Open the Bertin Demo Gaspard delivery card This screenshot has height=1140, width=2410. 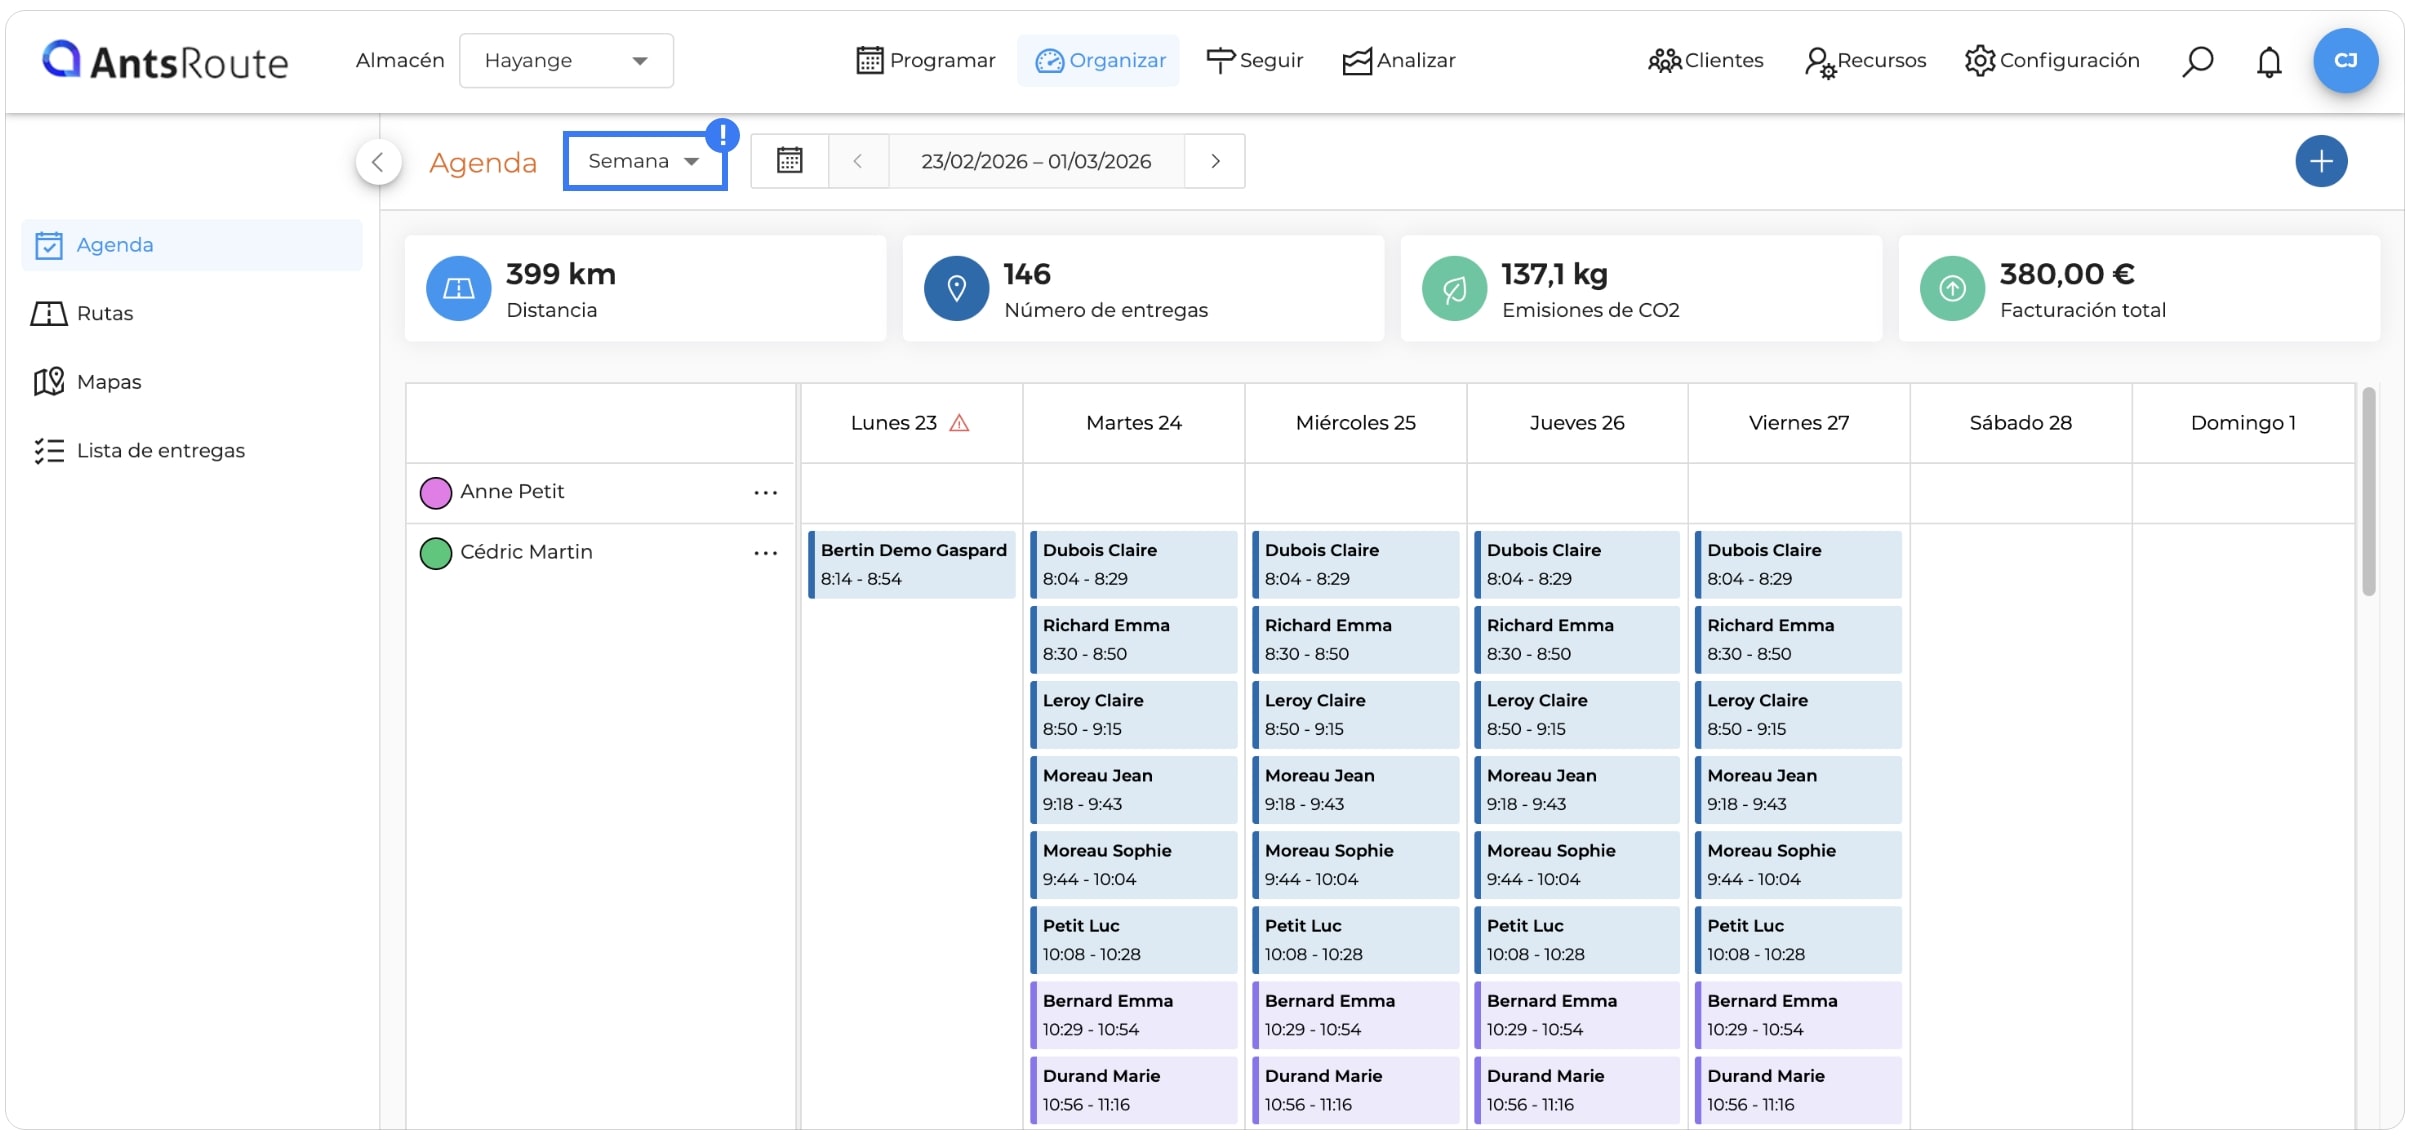[x=912, y=564]
